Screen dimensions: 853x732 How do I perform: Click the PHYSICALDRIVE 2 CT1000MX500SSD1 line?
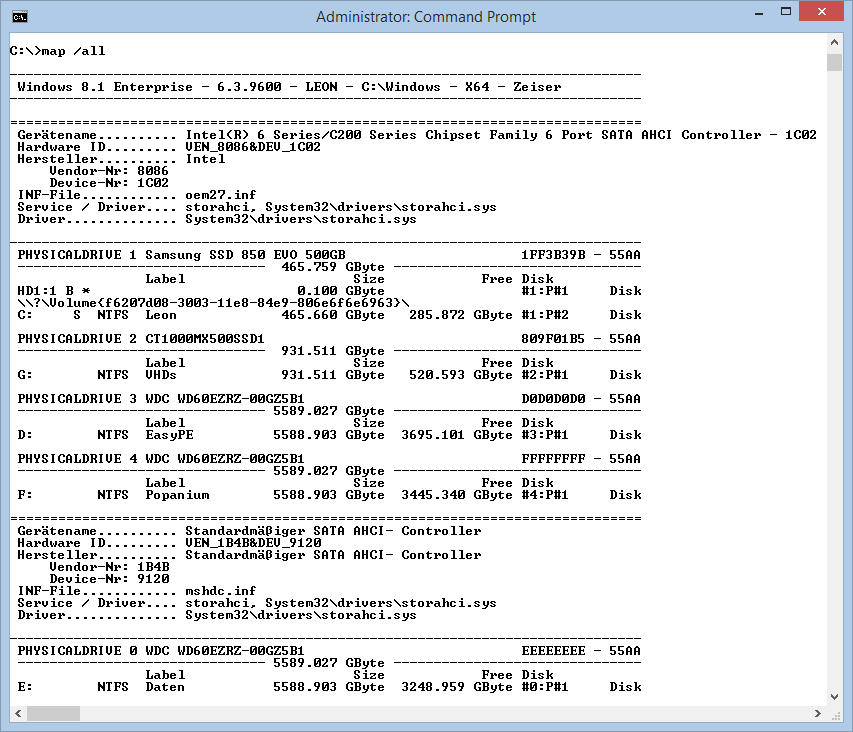point(141,339)
